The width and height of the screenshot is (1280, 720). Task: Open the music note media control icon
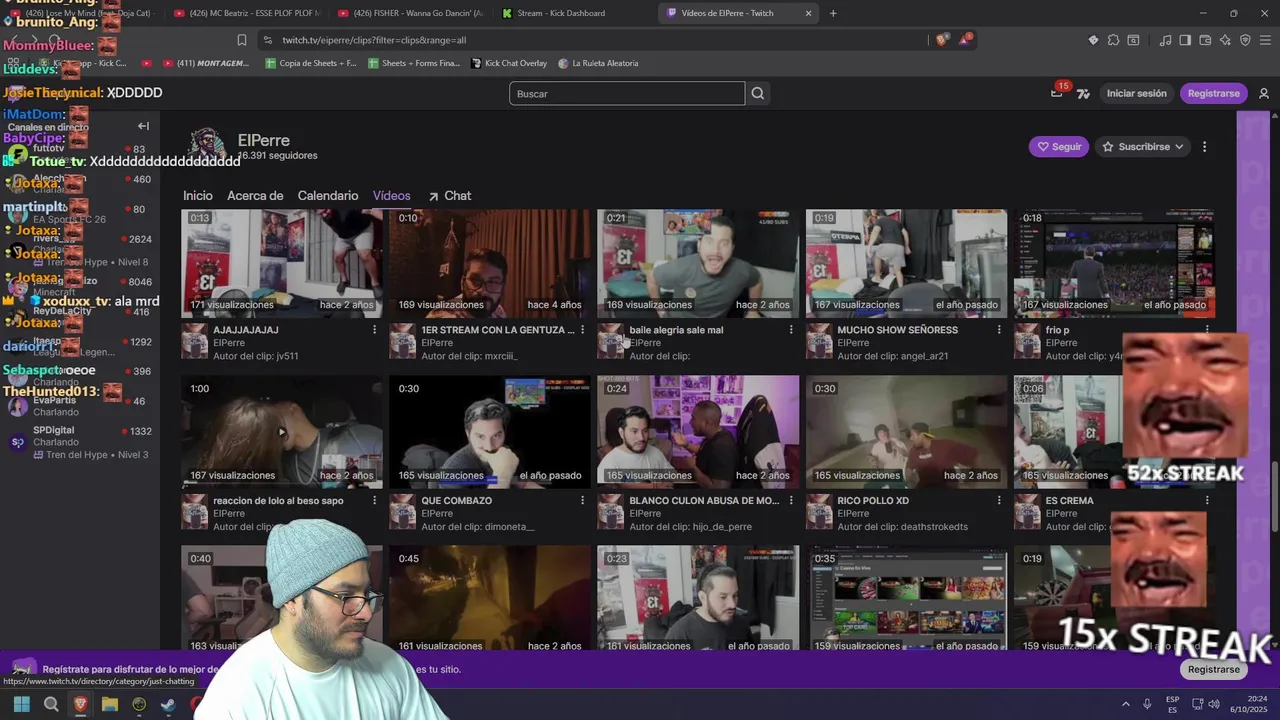(1166, 40)
